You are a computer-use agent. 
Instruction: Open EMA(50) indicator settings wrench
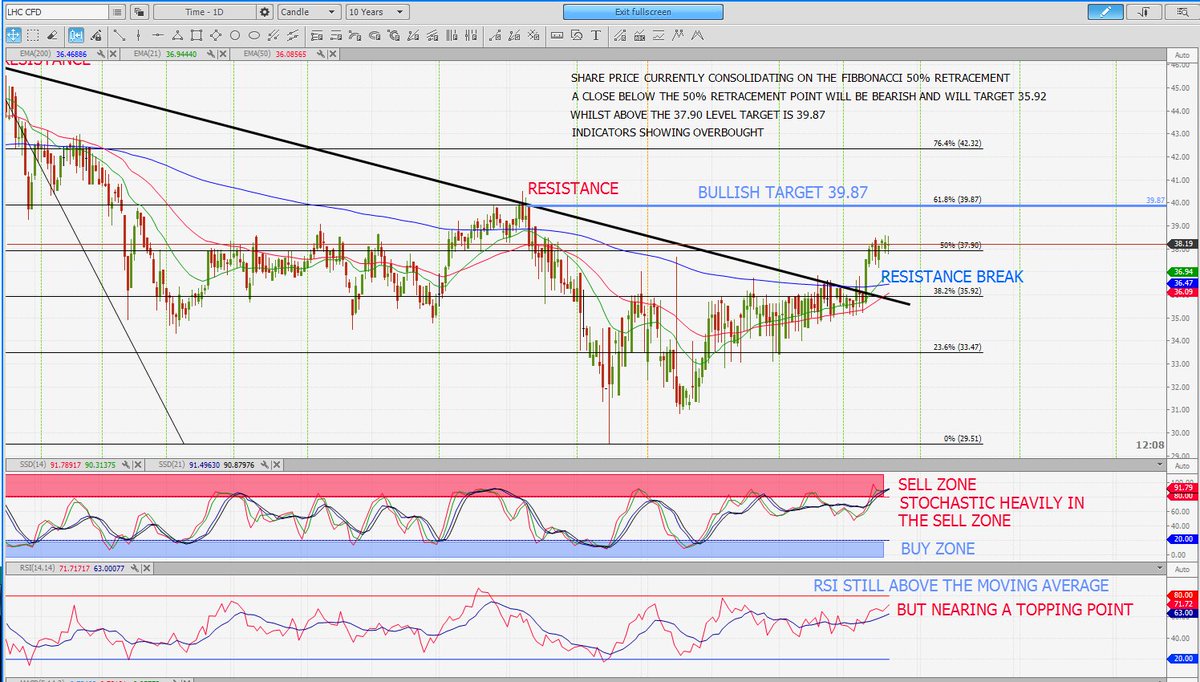tap(321, 53)
